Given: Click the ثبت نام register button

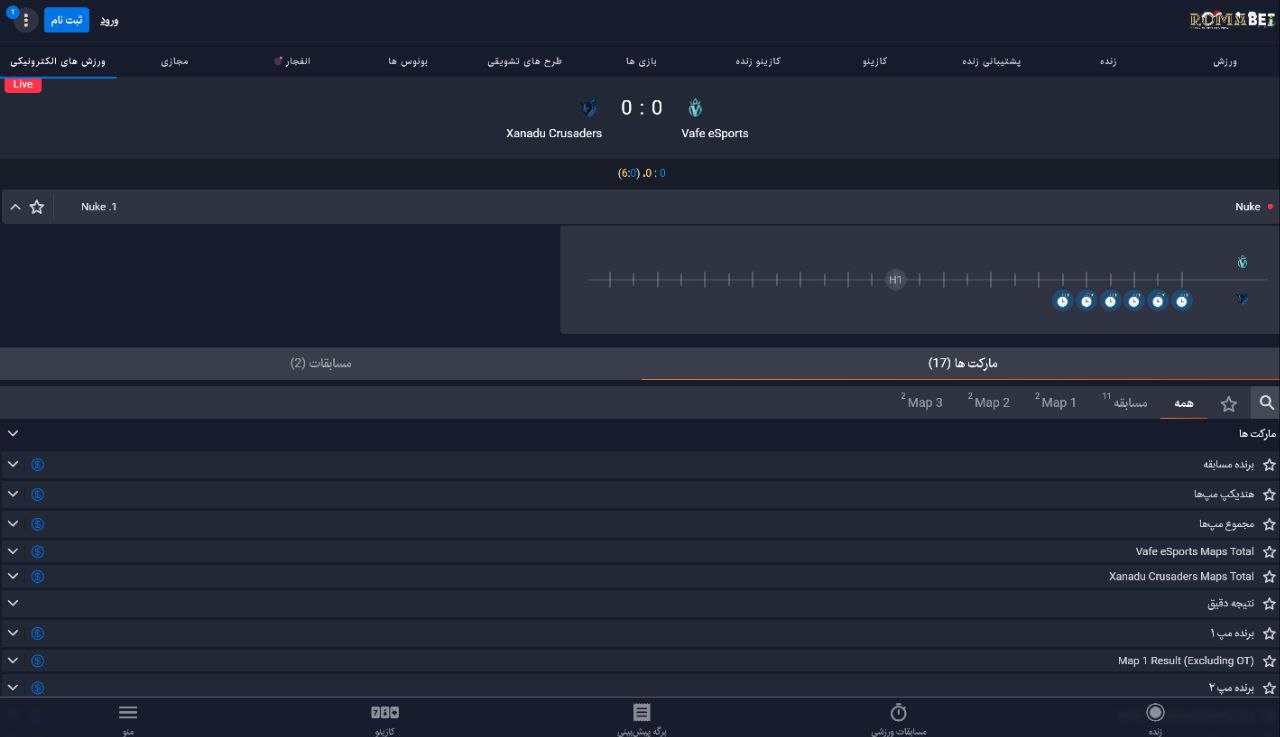Looking at the screenshot, I should 66,20.
